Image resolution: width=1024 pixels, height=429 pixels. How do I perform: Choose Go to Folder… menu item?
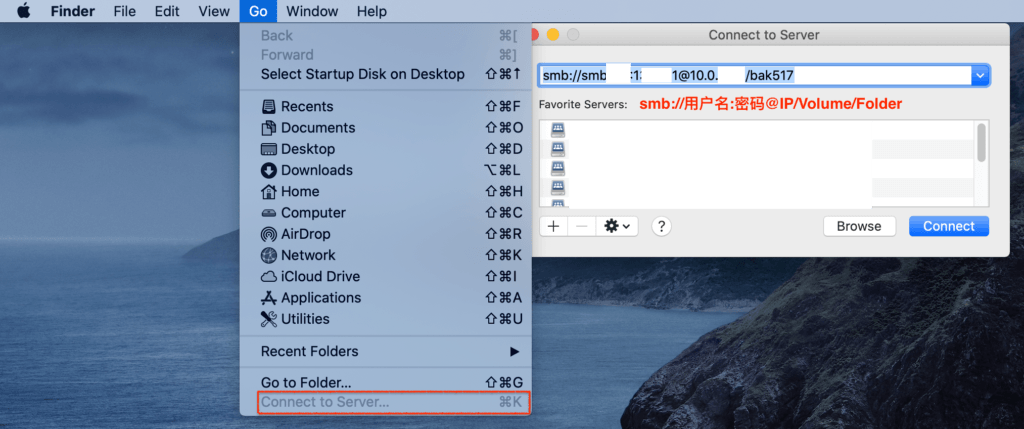point(386,383)
